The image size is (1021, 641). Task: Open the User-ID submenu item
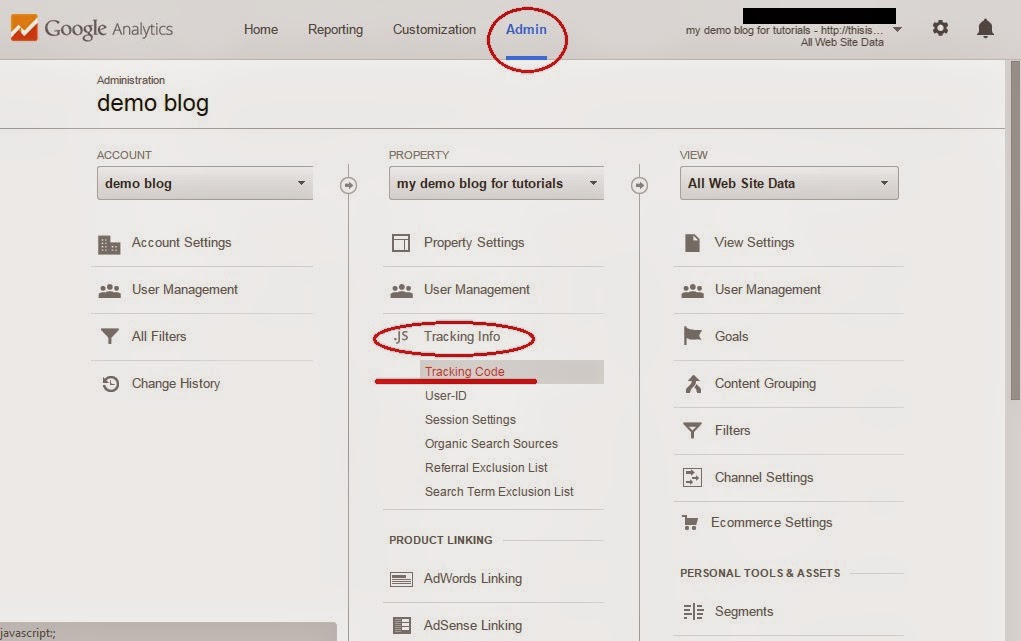pyautogui.click(x=446, y=395)
